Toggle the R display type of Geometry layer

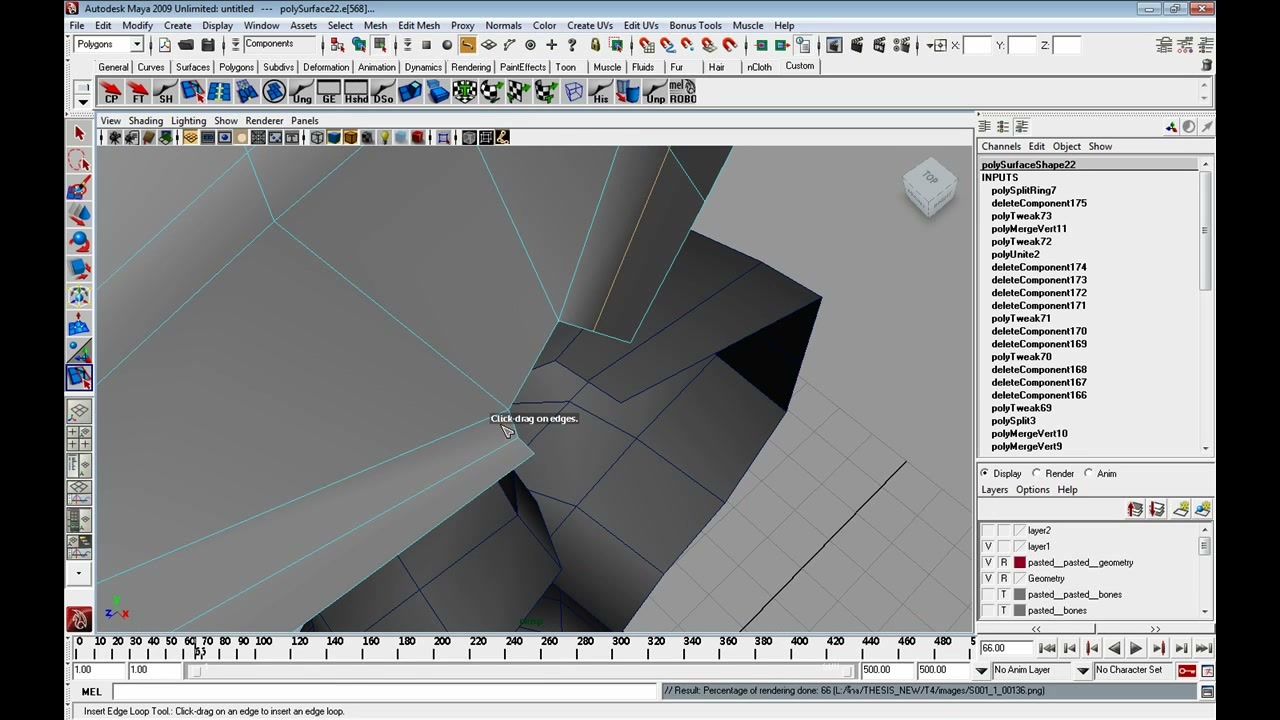[1004, 579]
